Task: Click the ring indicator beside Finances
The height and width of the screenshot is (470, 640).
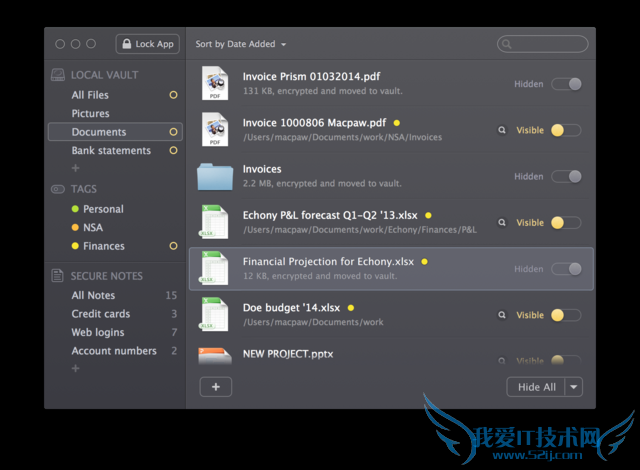Action: pos(173,246)
